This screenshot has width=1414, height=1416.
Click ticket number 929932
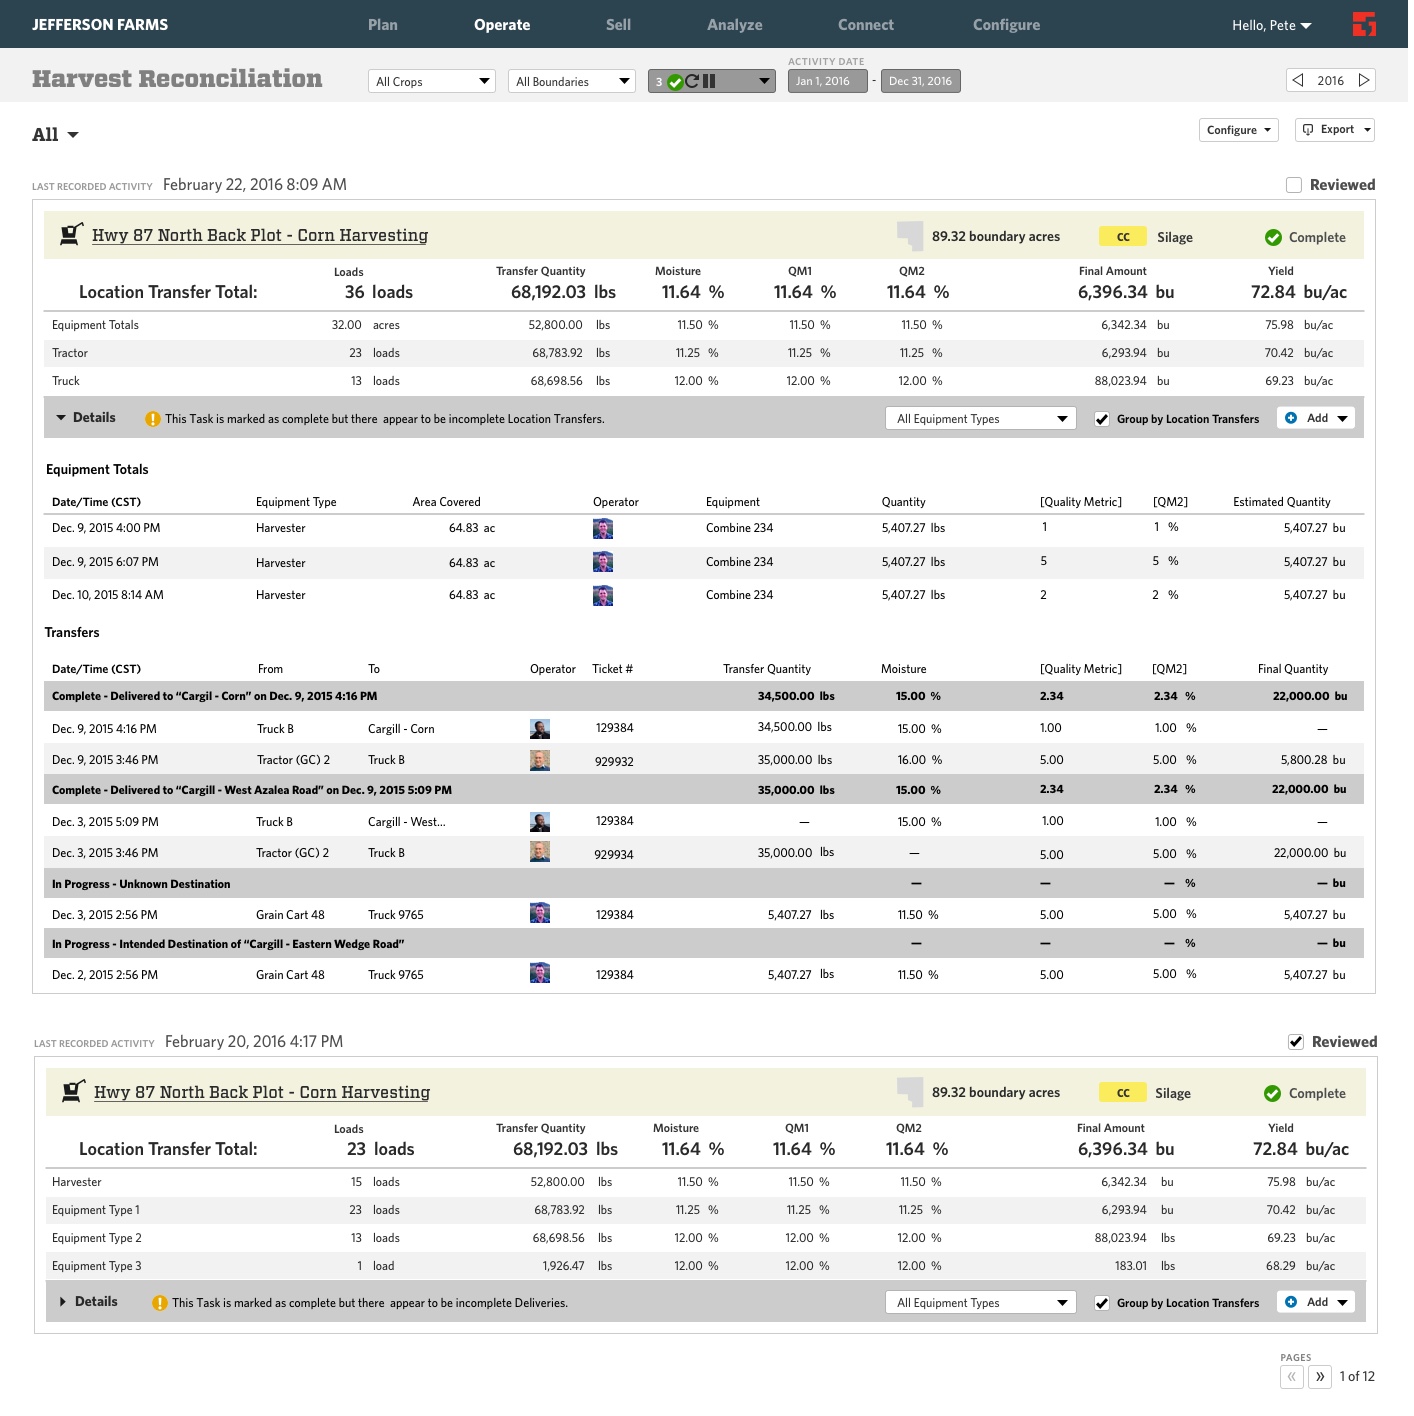coord(615,762)
